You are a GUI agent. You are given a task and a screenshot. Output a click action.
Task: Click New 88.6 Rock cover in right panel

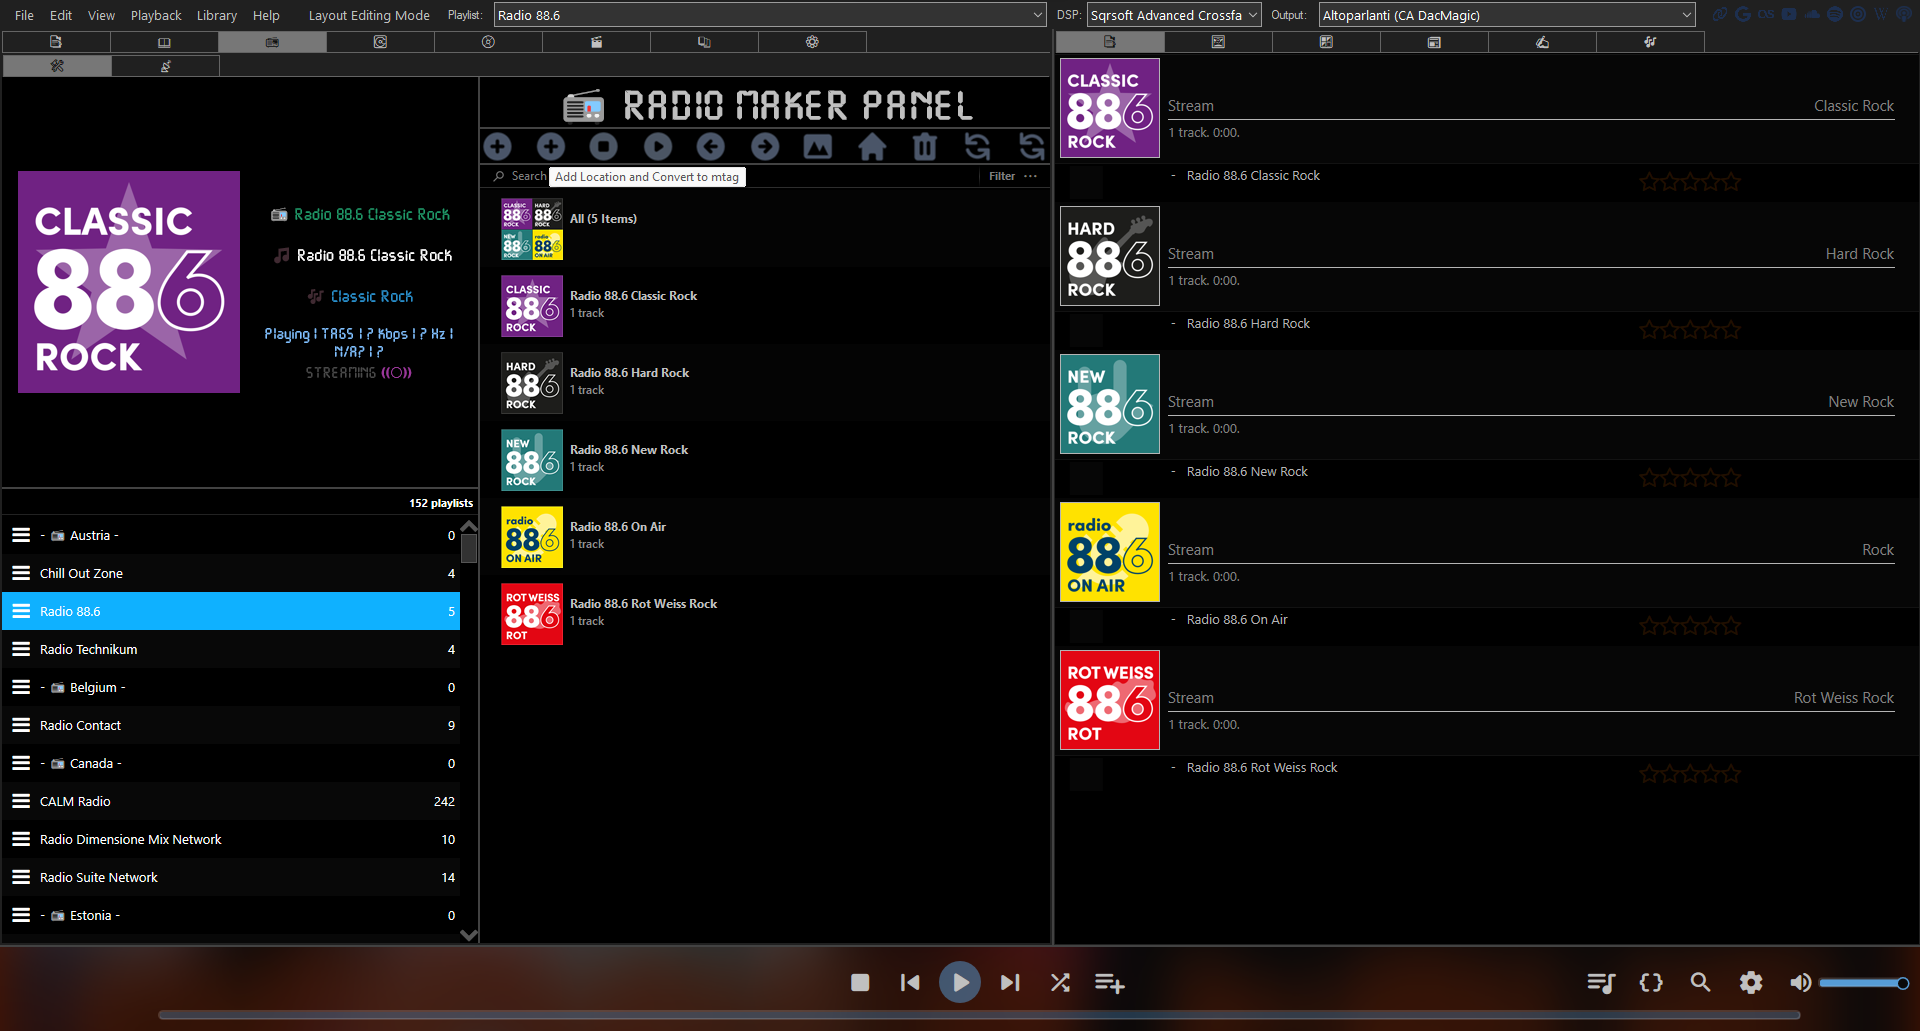(x=1110, y=404)
